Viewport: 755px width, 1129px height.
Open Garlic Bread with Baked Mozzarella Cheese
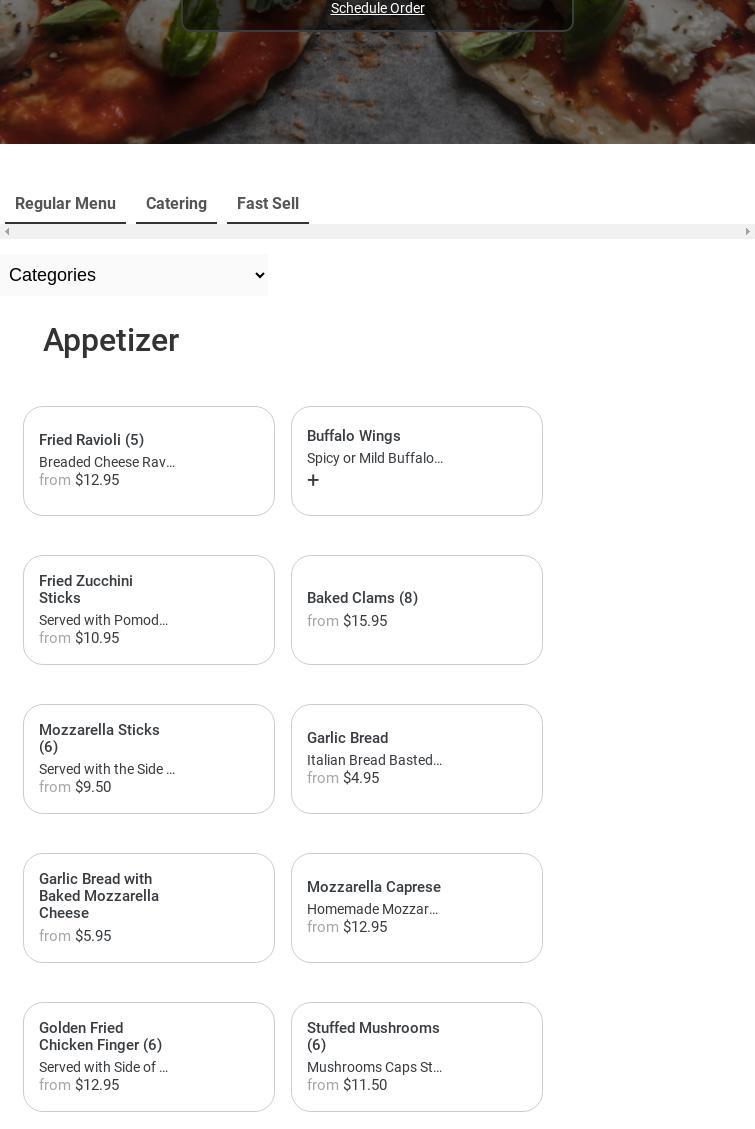pos(149,908)
